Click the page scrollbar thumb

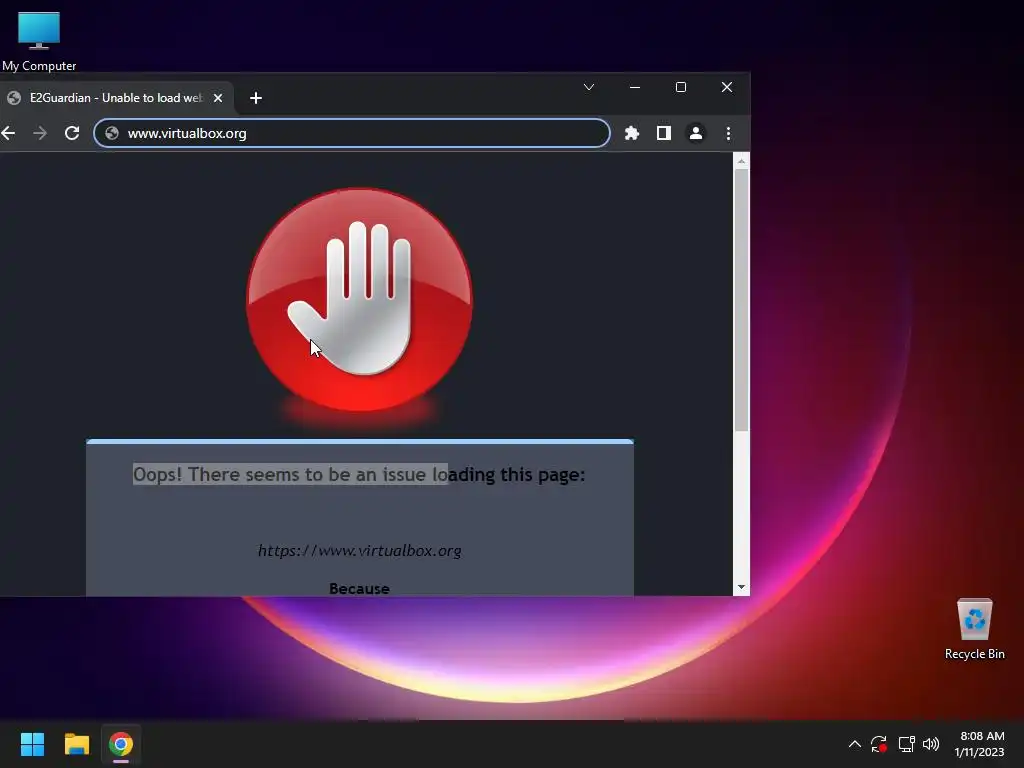[x=741, y=300]
